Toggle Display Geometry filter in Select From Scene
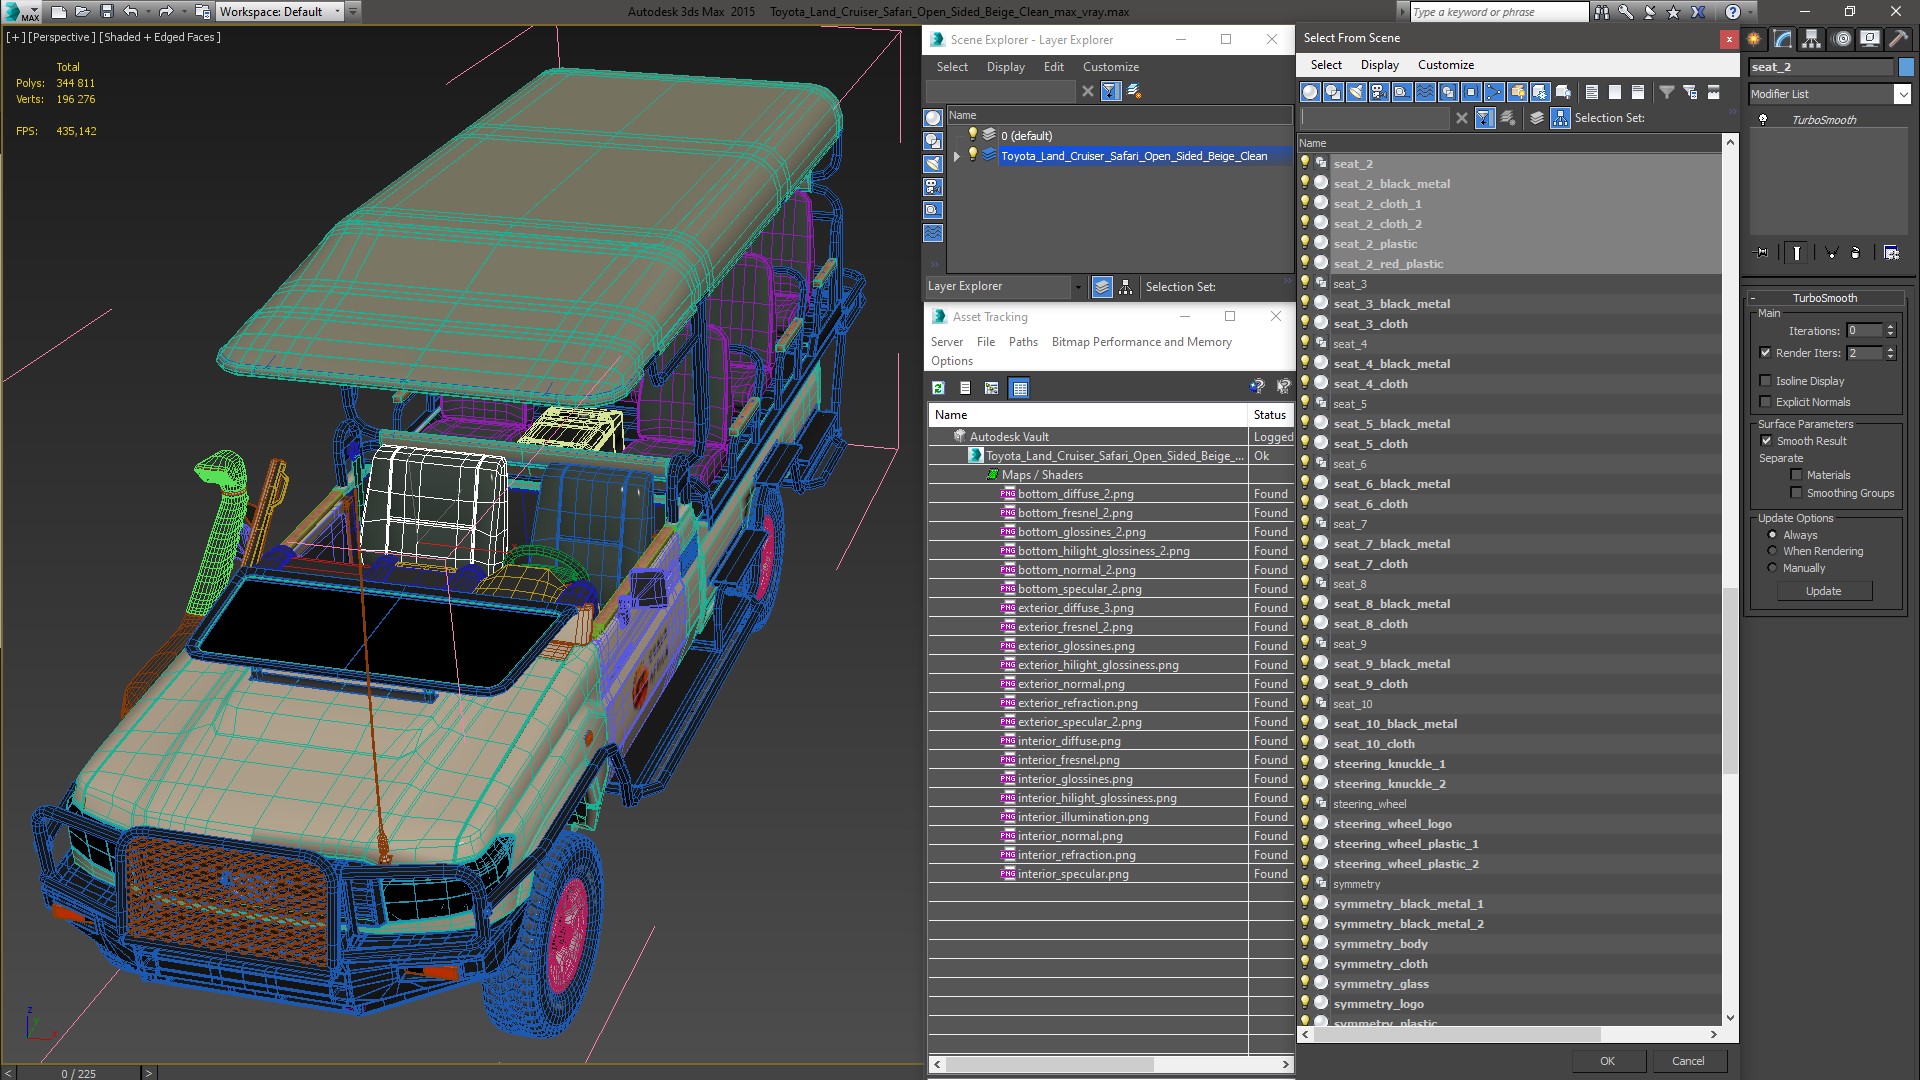Image resolution: width=1920 pixels, height=1080 pixels. click(1310, 92)
